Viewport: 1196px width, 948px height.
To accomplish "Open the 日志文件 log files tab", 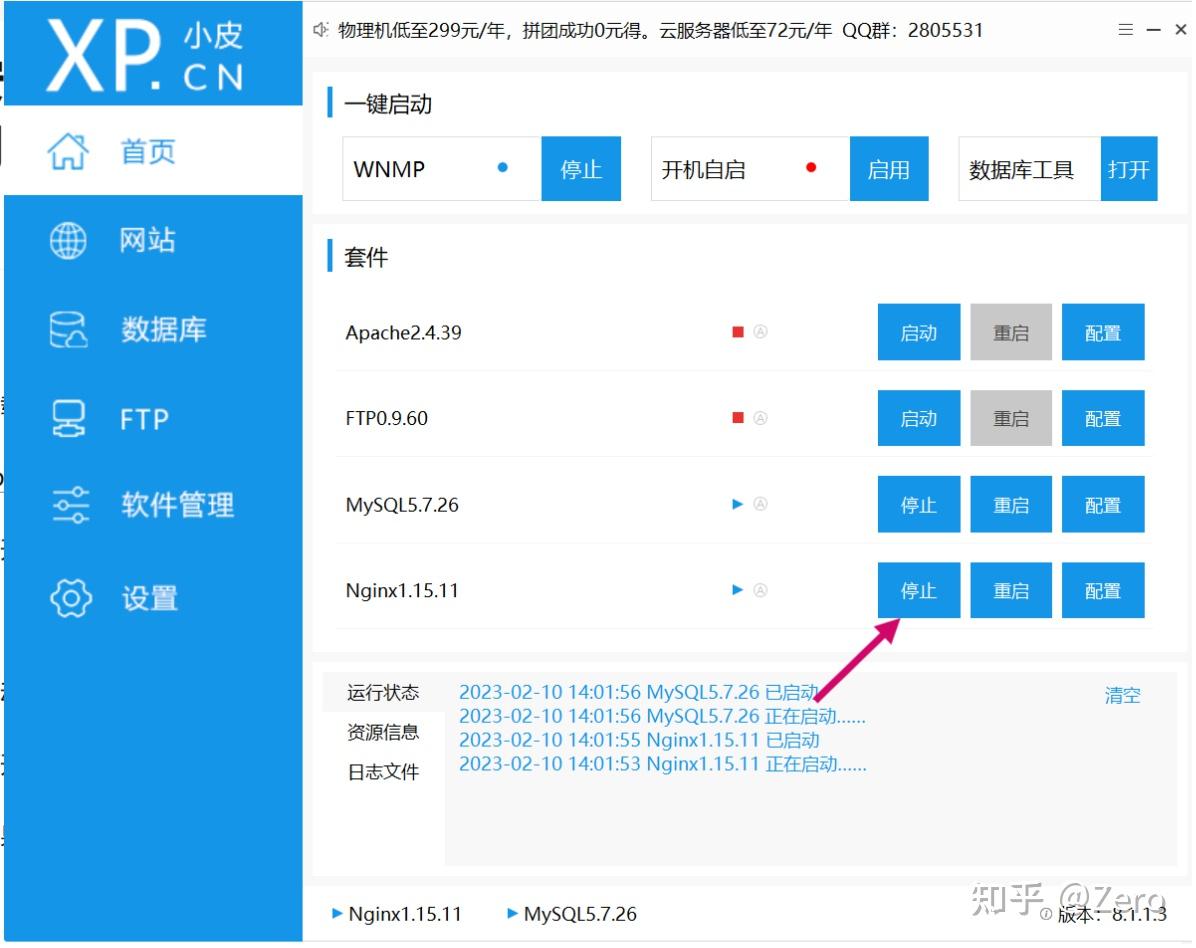I will click(382, 771).
